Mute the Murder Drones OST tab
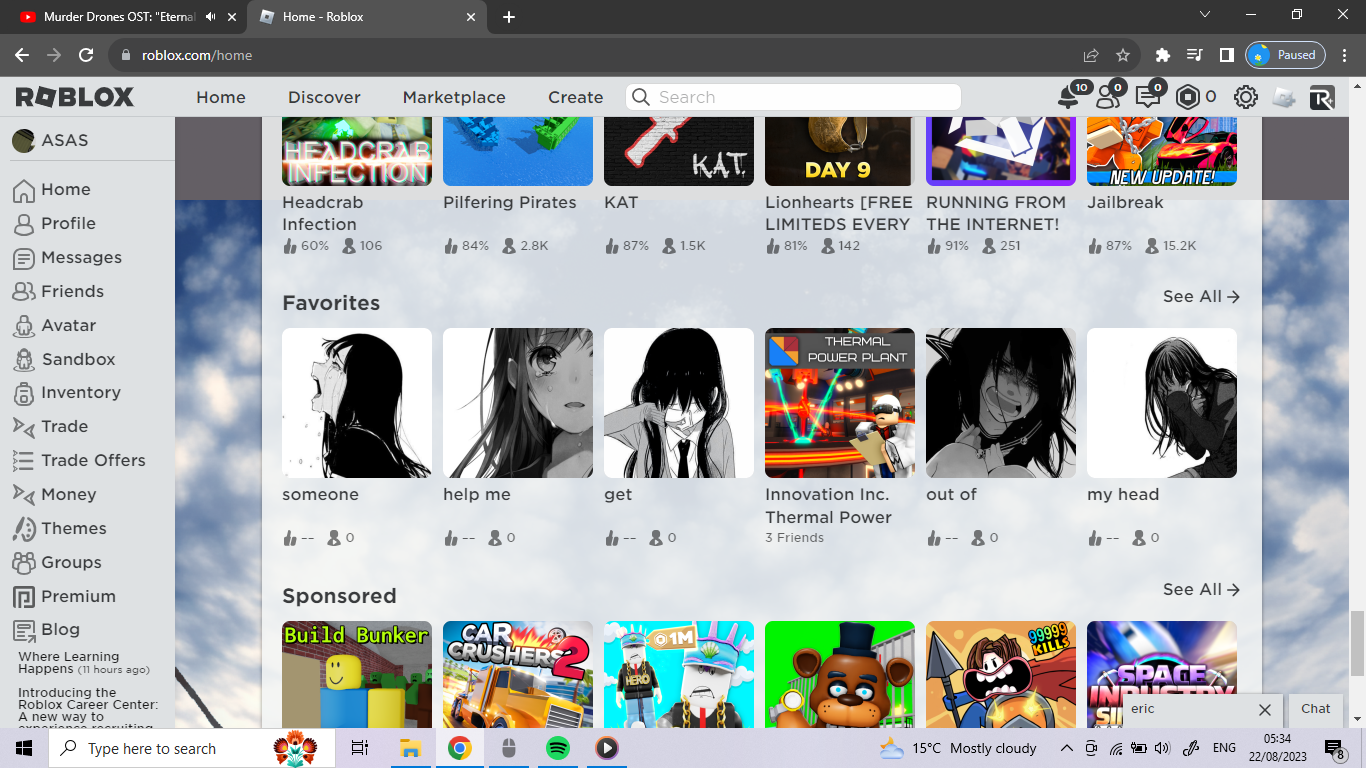This screenshot has height=768, width=1366. (x=211, y=17)
